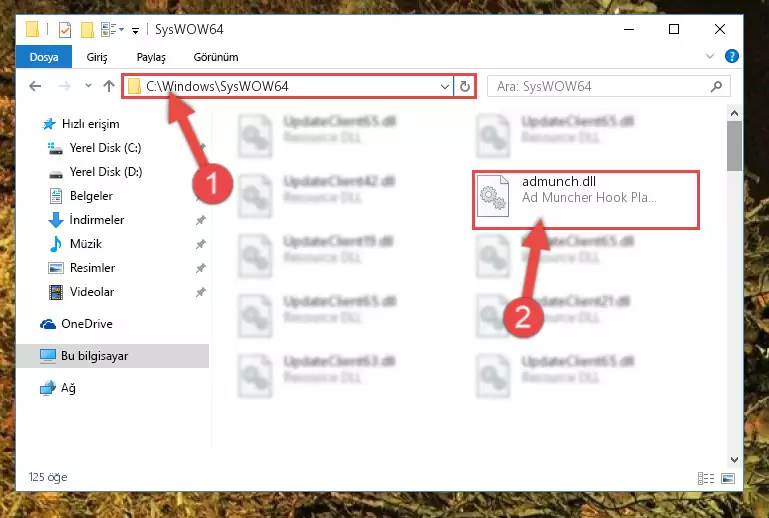The width and height of the screenshot is (769, 518).
Task: Click the pin icon beside Videolar
Action: click(200, 292)
